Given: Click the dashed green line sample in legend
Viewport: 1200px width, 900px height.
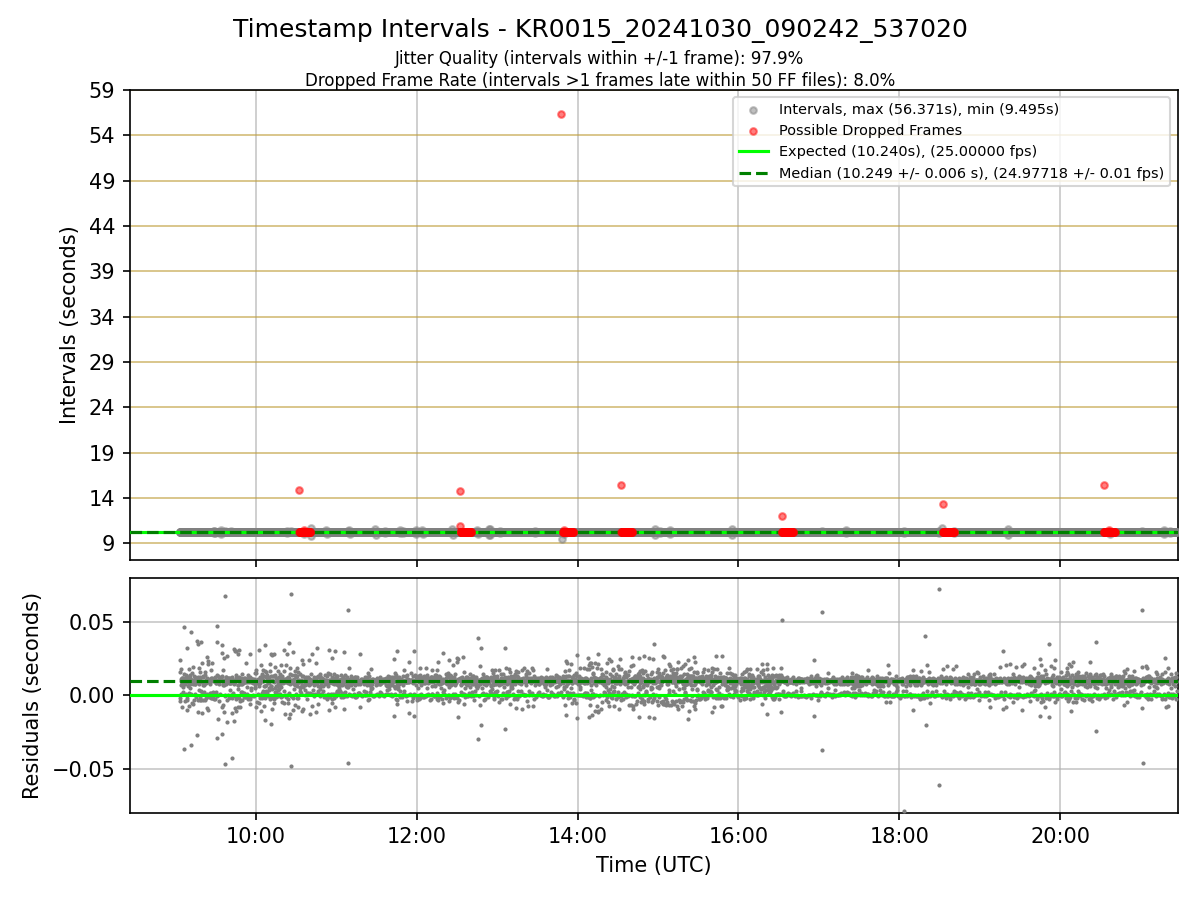Looking at the screenshot, I should click(754, 174).
